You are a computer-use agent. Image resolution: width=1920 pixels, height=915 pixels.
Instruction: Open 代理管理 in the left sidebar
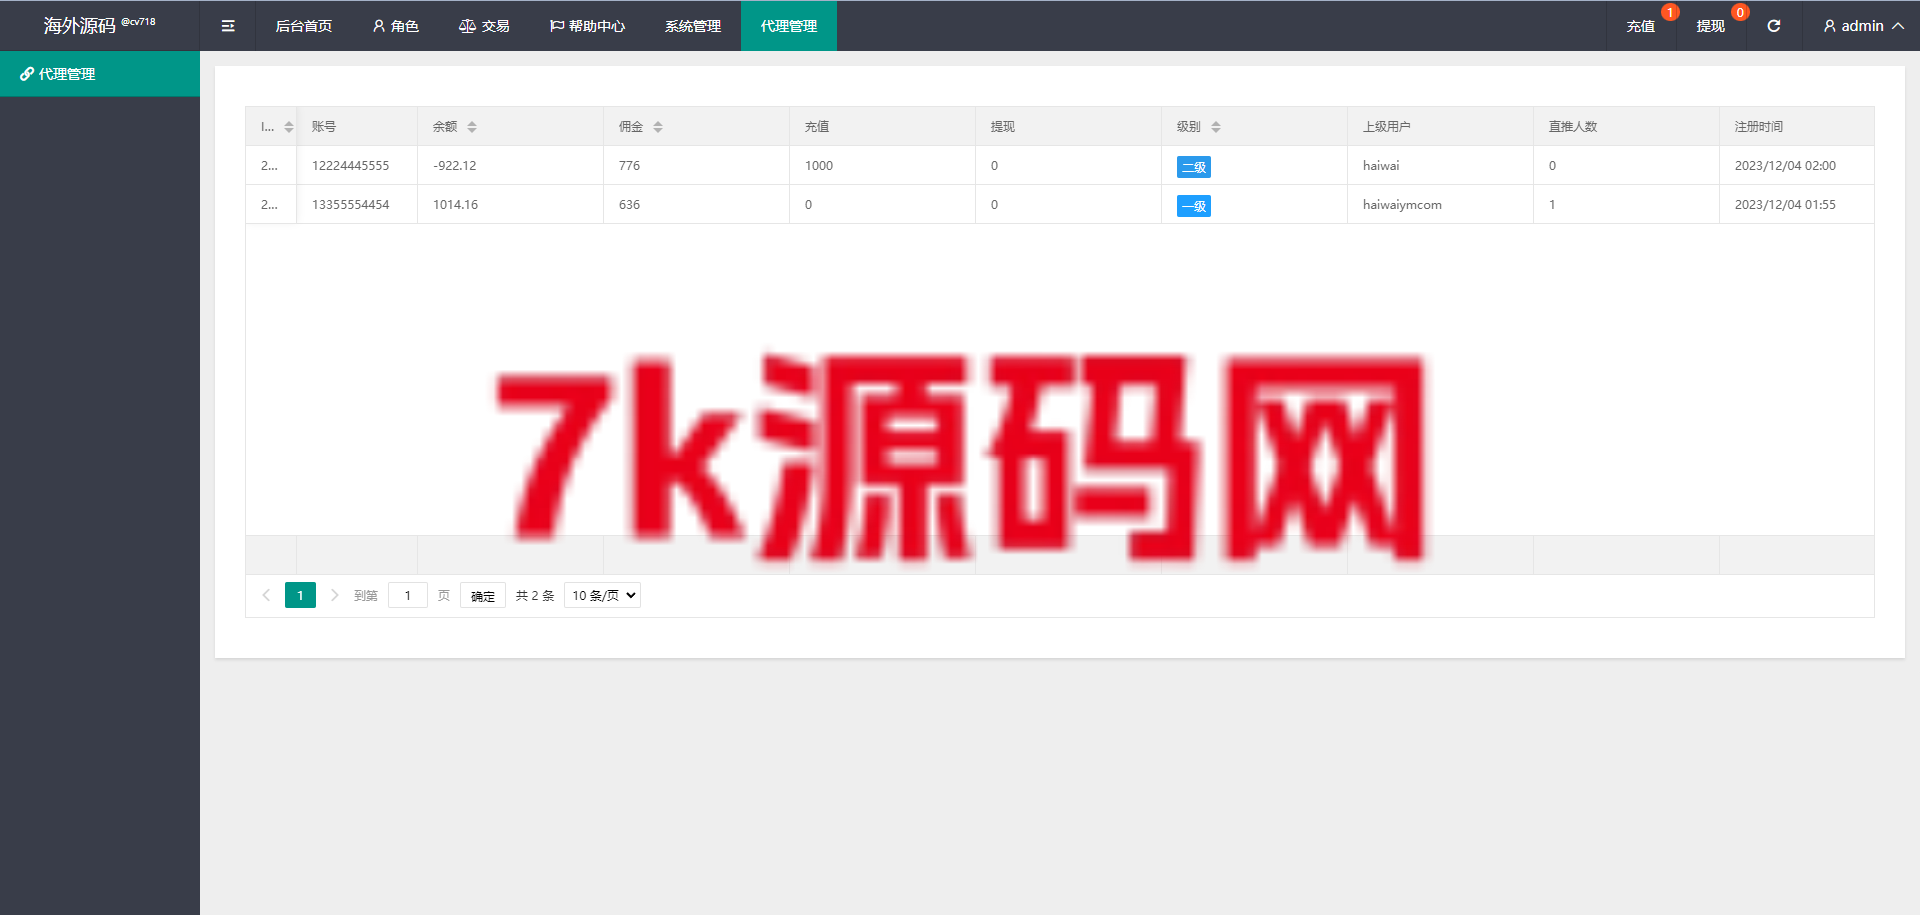(100, 74)
